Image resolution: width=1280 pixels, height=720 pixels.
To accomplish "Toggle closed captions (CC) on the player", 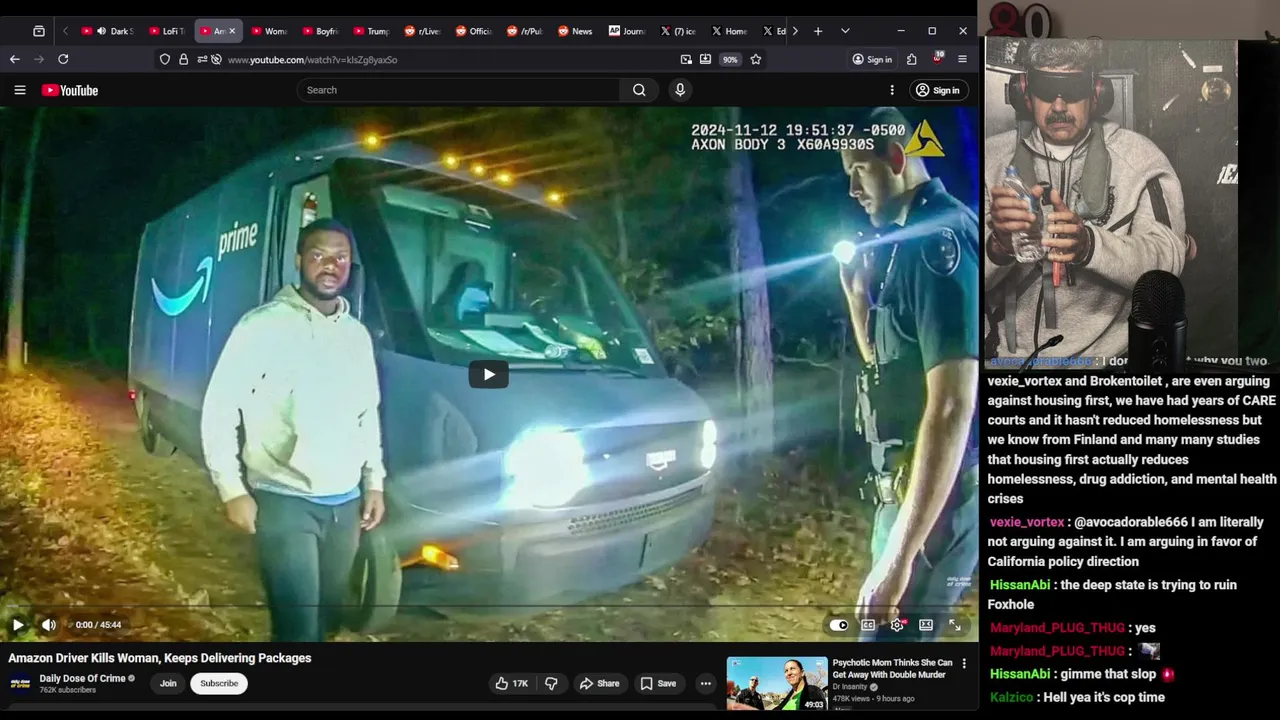I will coord(868,625).
